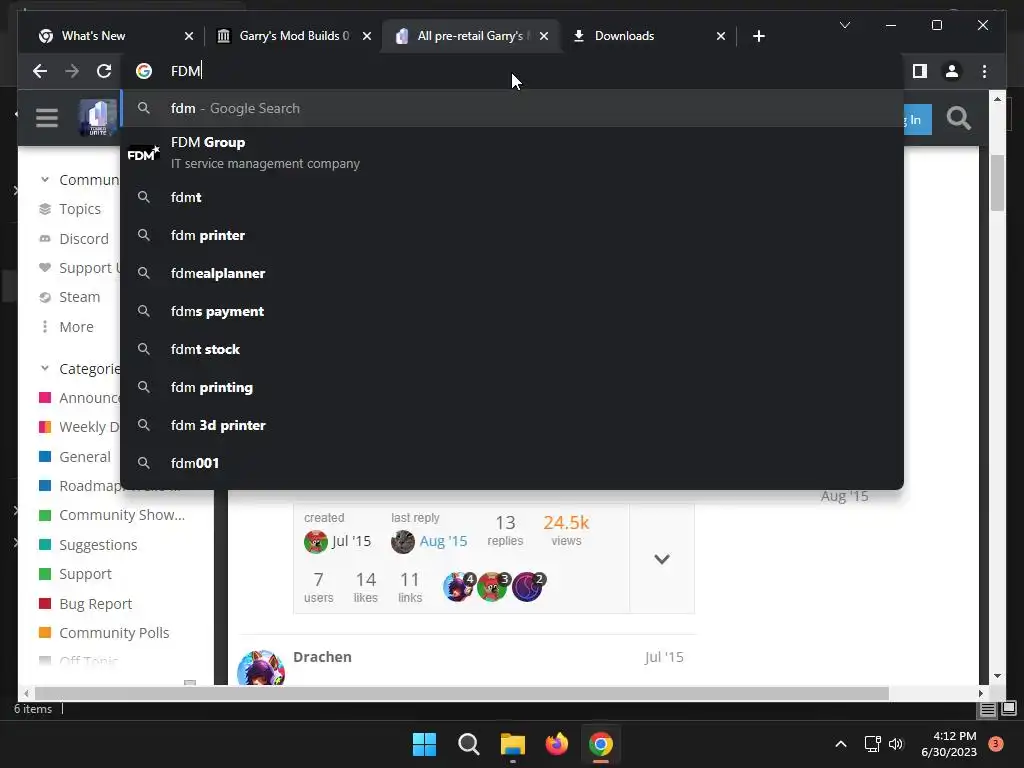1024x768 pixels.
Task: Go back using the browser back arrow
Action: (x=40, y=71)
